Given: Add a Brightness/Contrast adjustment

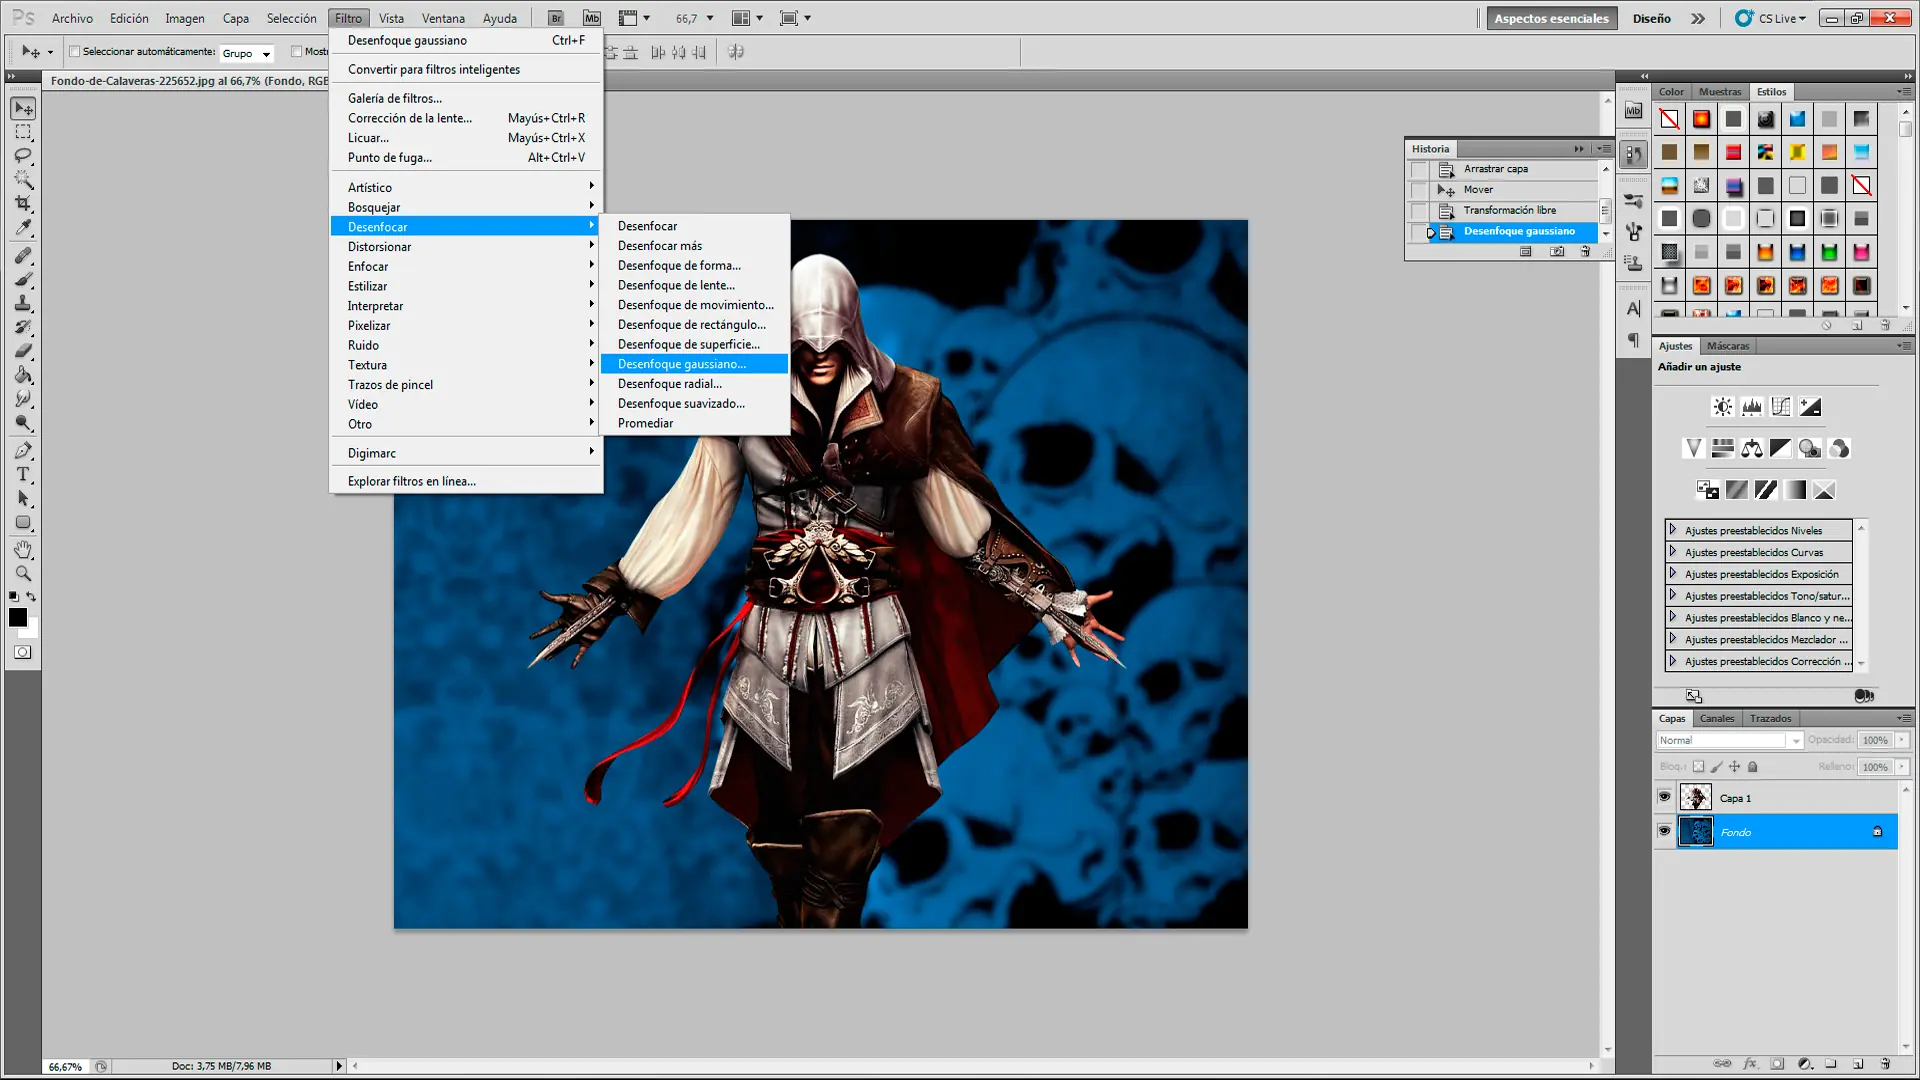Looking at the screenshot, I should coord(1722,407).
